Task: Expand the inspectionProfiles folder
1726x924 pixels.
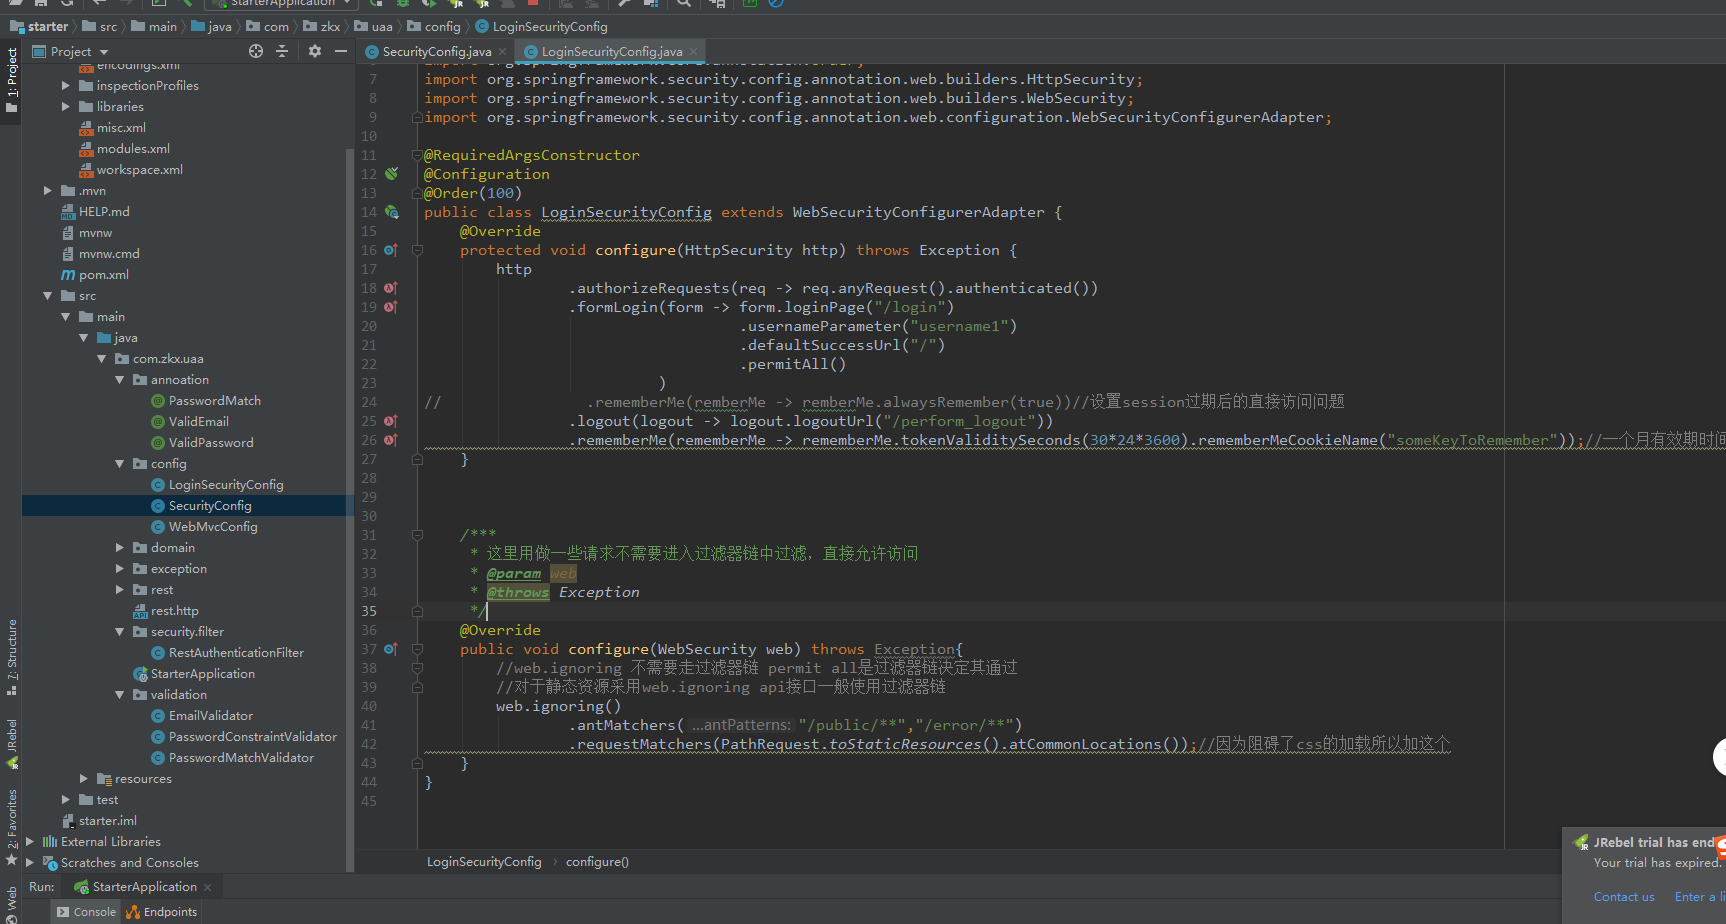Action: 66,86
